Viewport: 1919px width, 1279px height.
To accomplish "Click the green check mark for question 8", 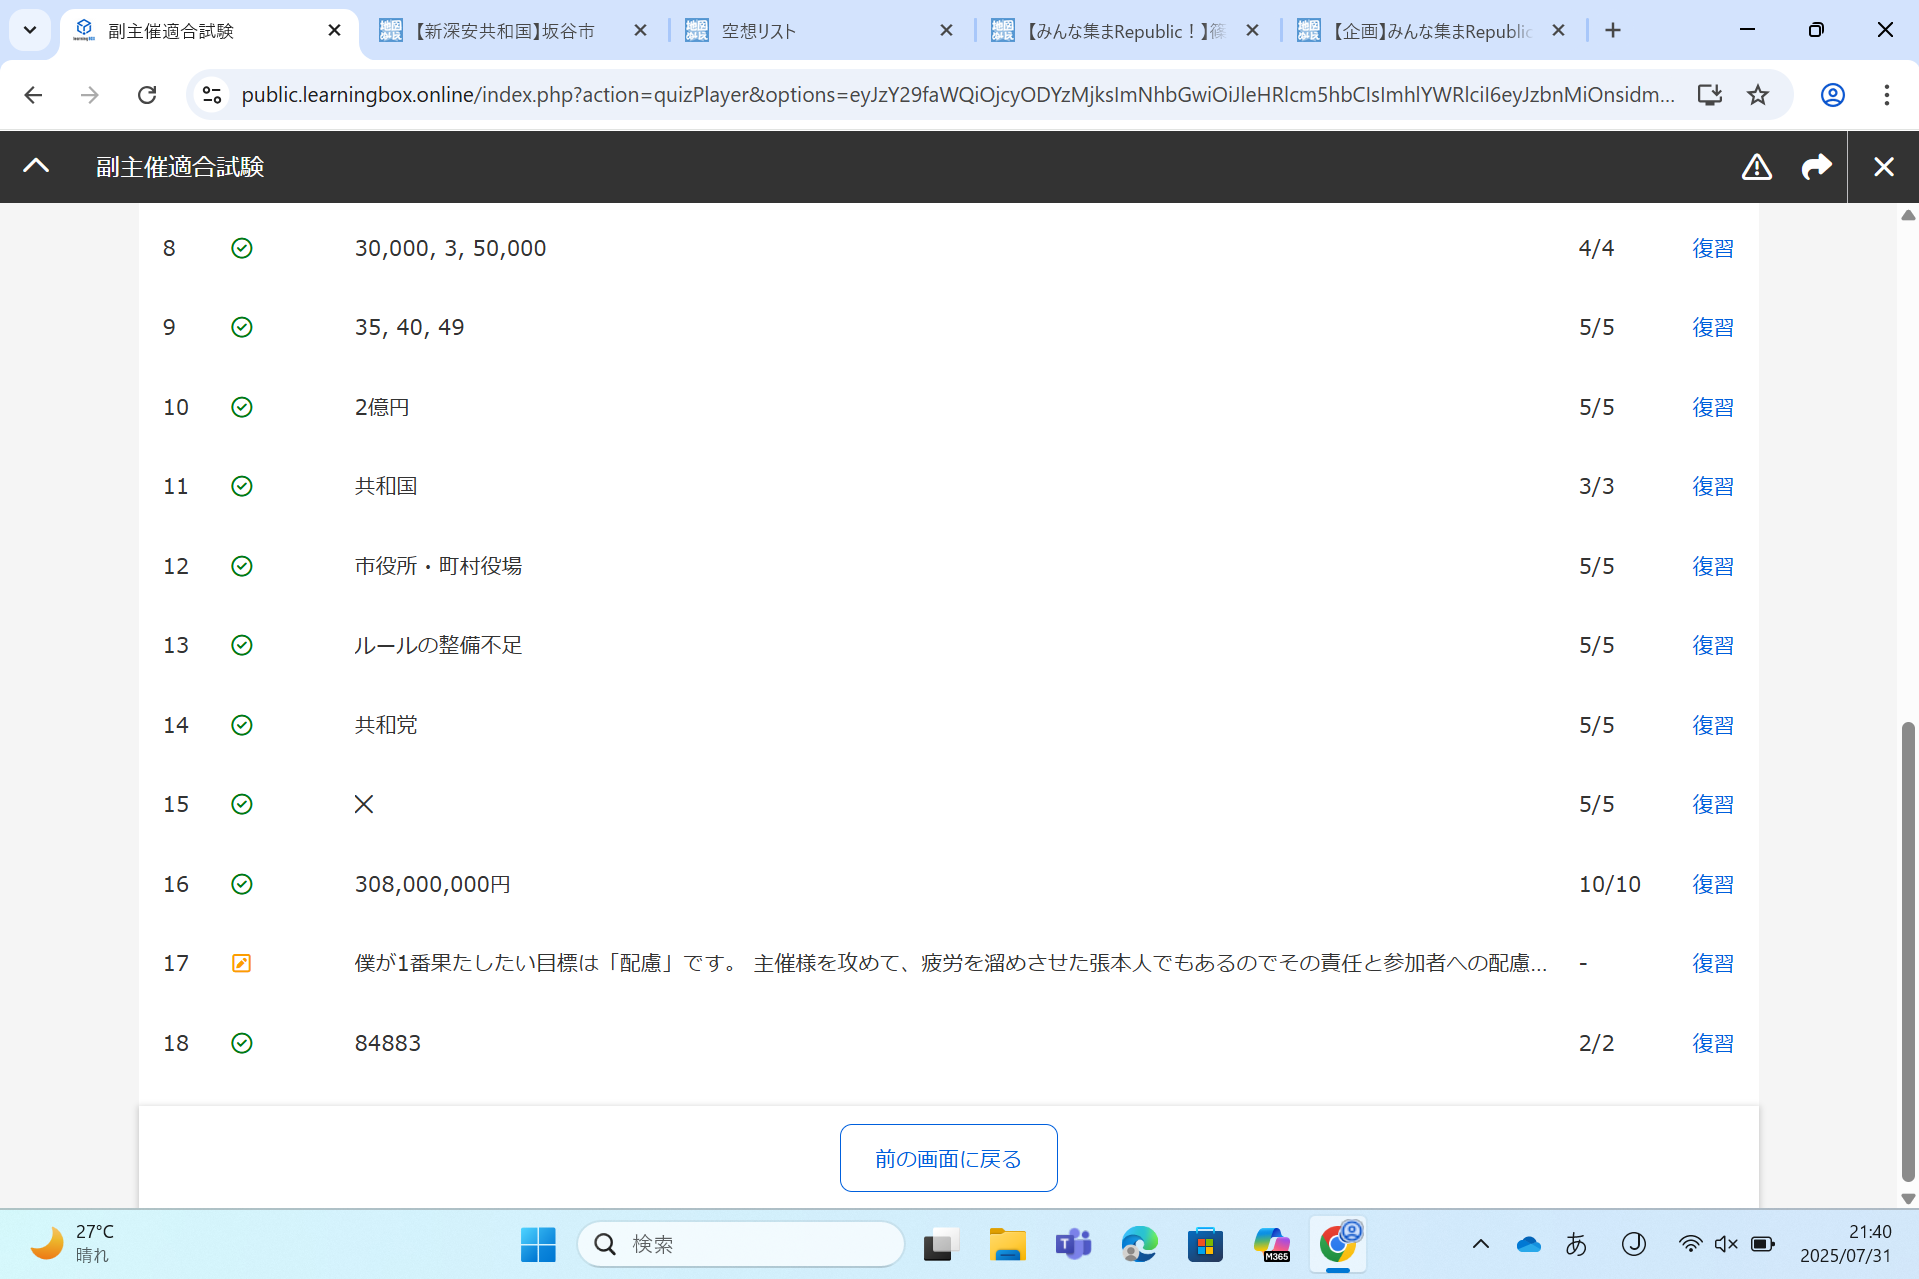I will [x=242, y=248].
